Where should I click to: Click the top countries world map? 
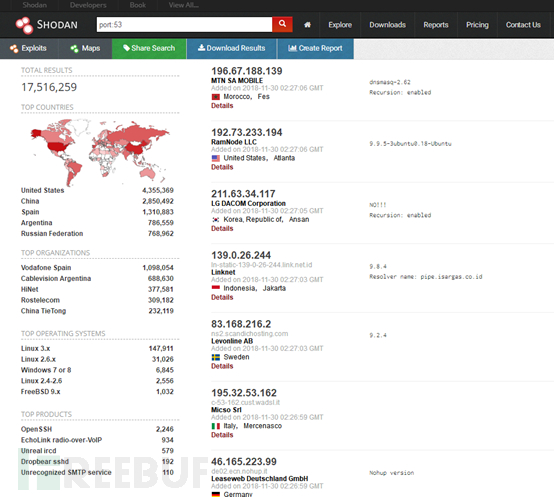(x=100, y=152)
